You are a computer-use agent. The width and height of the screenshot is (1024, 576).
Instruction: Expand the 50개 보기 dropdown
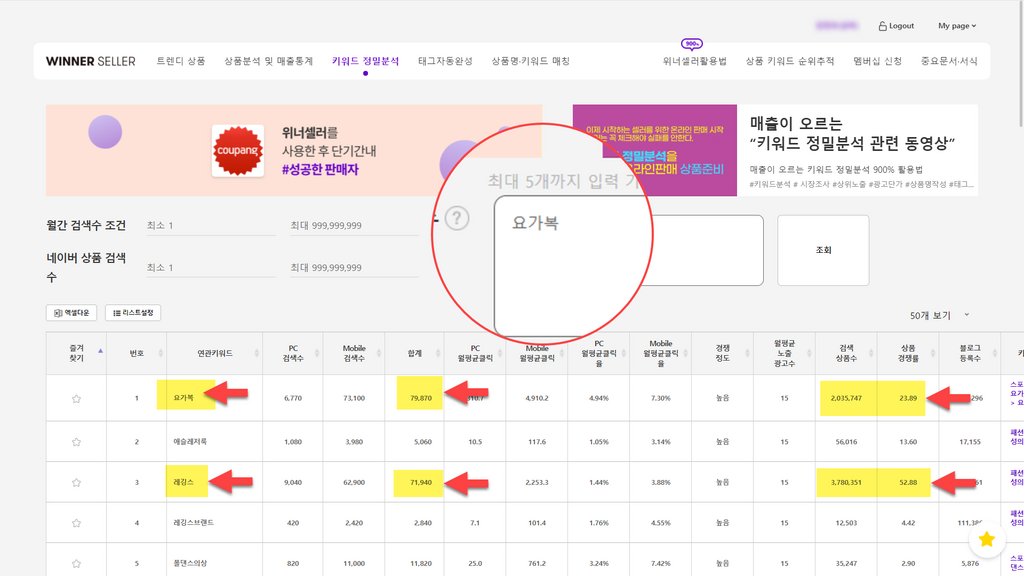(940, 315)
